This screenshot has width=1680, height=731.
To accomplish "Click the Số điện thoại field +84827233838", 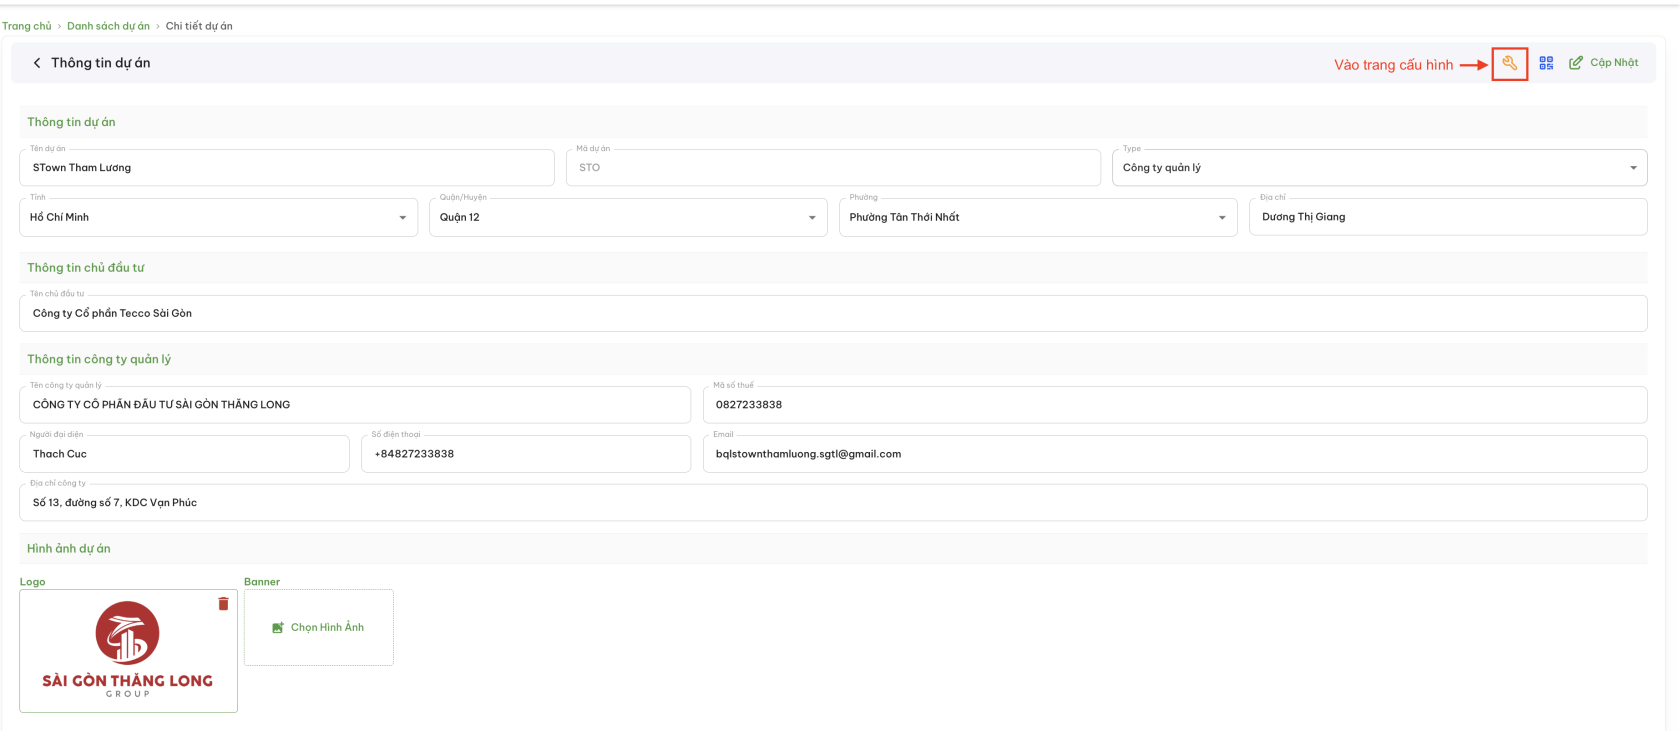I will [526, 454].
